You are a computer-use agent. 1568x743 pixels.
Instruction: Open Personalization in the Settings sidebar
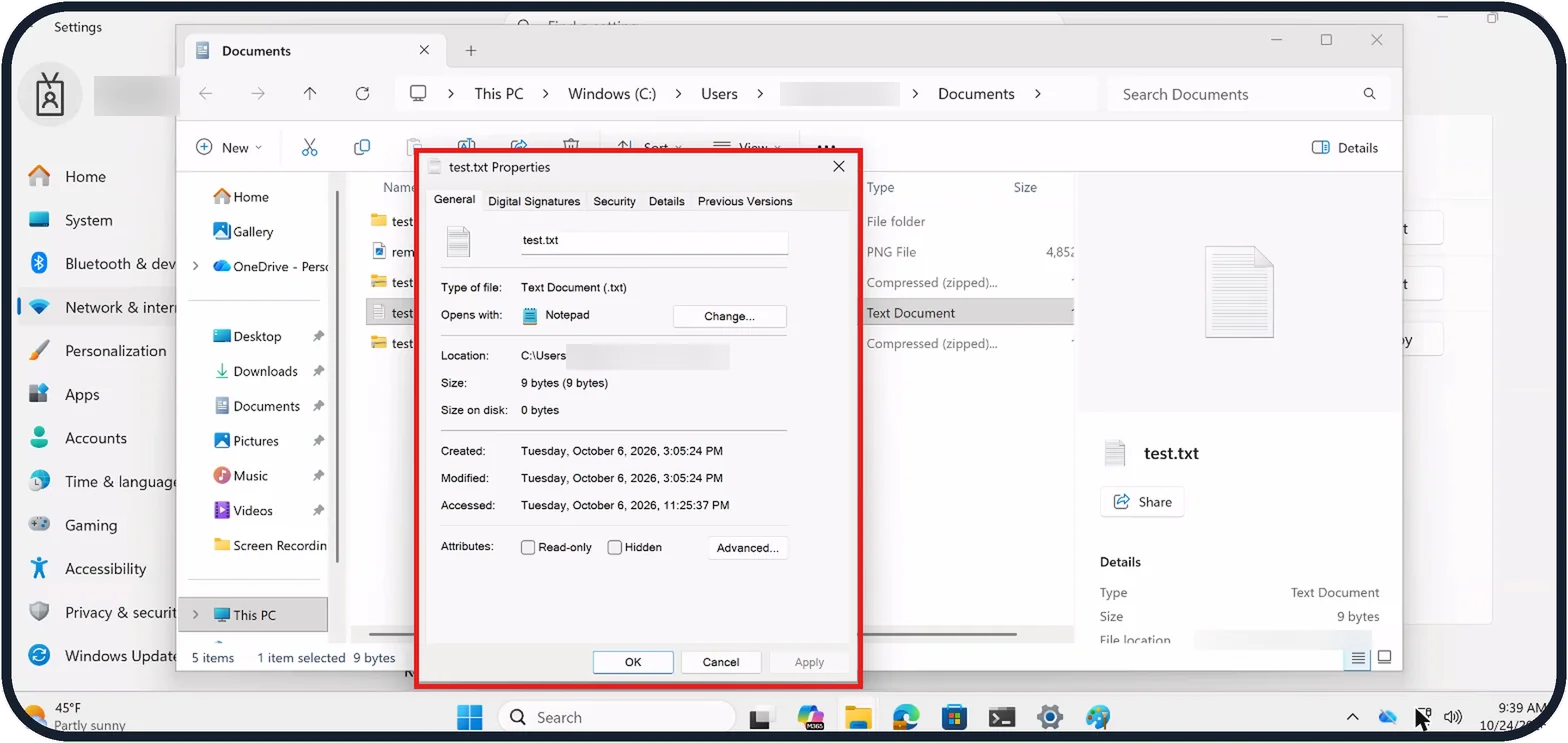(115, 351)
